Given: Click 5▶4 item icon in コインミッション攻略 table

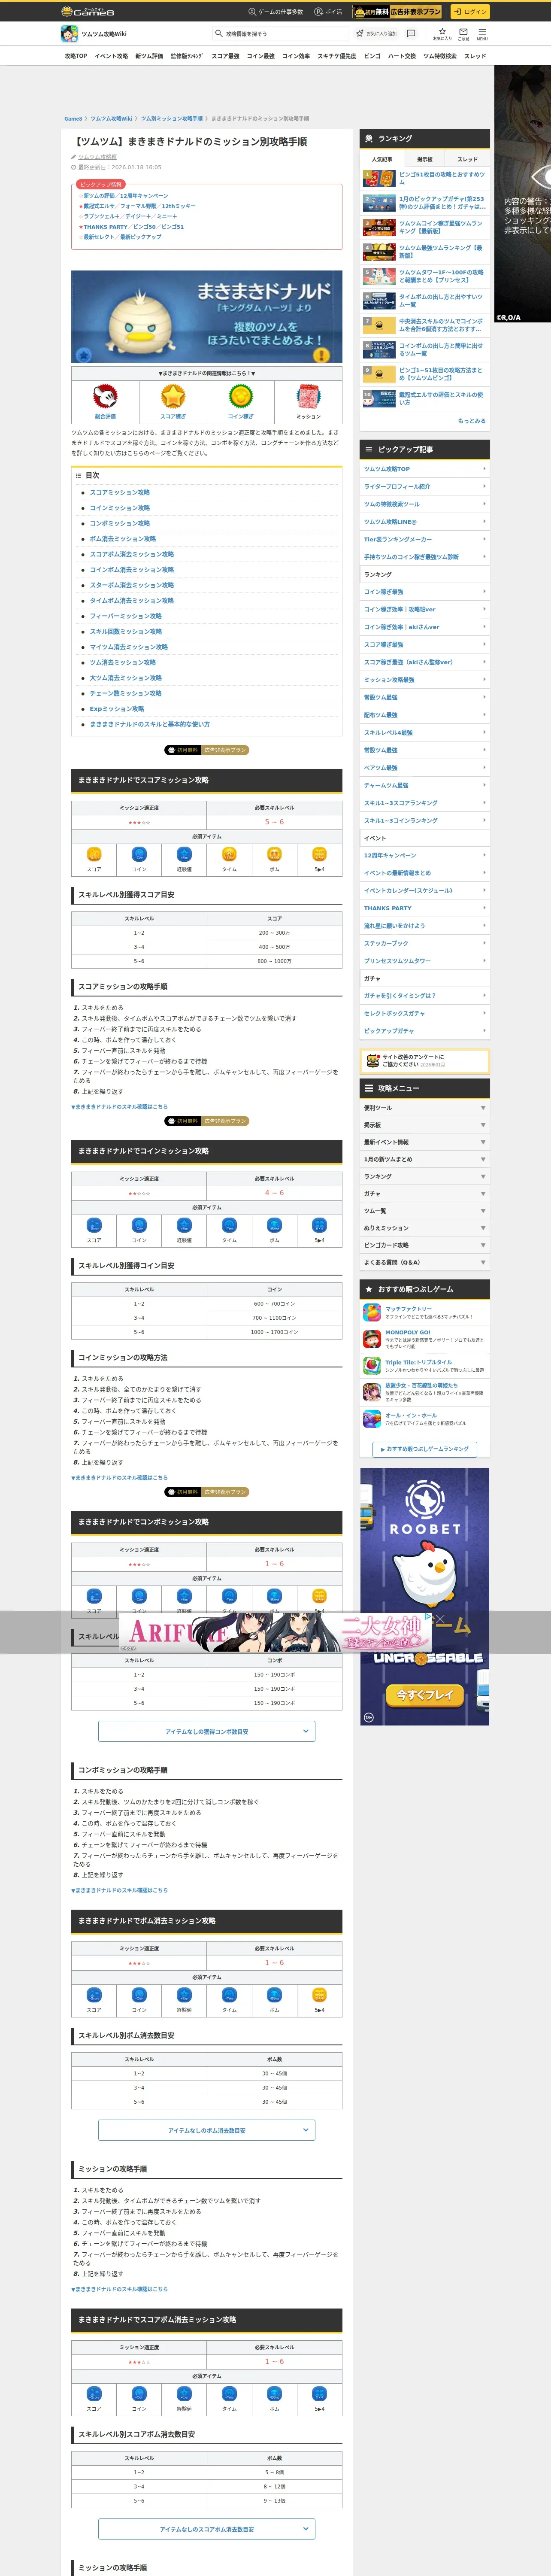Looking at the screenshot, I should click(319, 1225).
